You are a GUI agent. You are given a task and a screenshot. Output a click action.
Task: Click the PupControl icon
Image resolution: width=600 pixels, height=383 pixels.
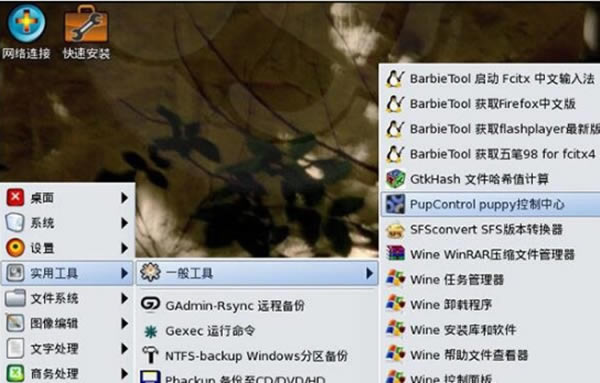[395, 204]
